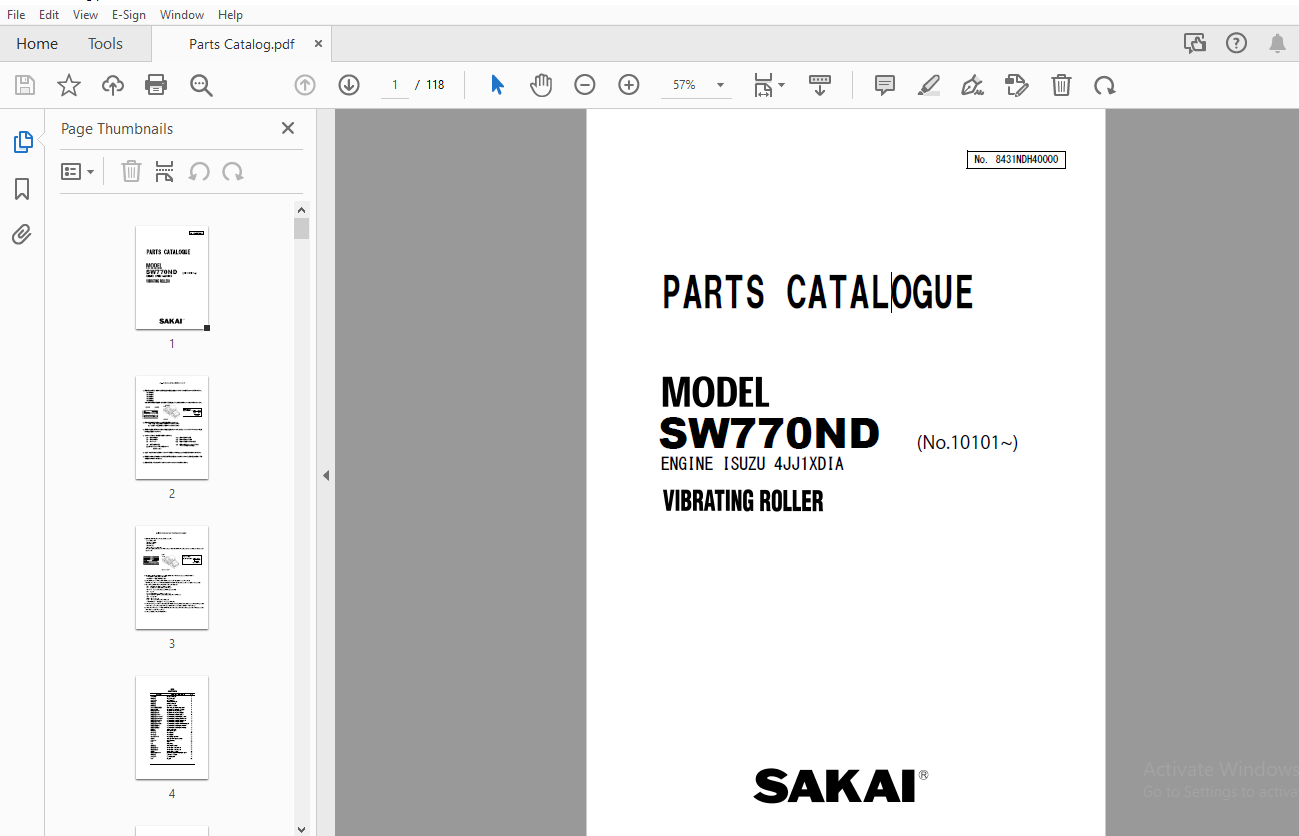Click the PARTS CATALOGUE heading text
The width and height of the screenshot is (1299, 836).
pyautogui.click(x=818, y=292)
